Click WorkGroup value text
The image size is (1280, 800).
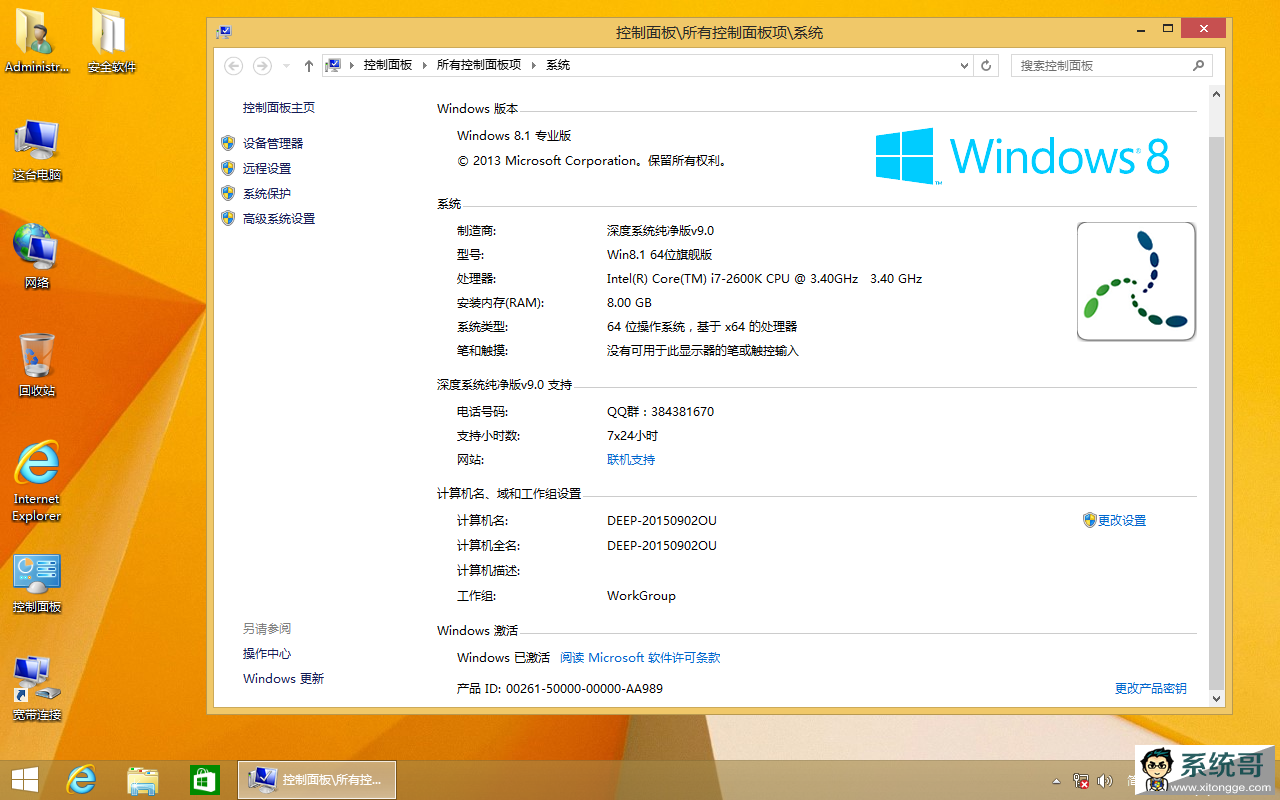click(641, 596)
